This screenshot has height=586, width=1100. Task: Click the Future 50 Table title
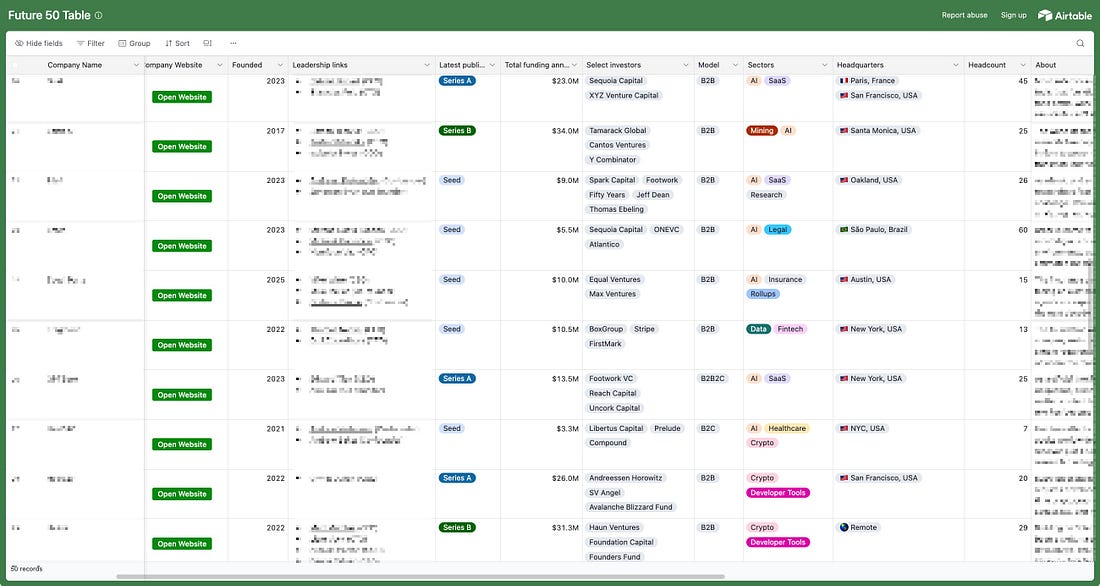[x=49, y=15]
